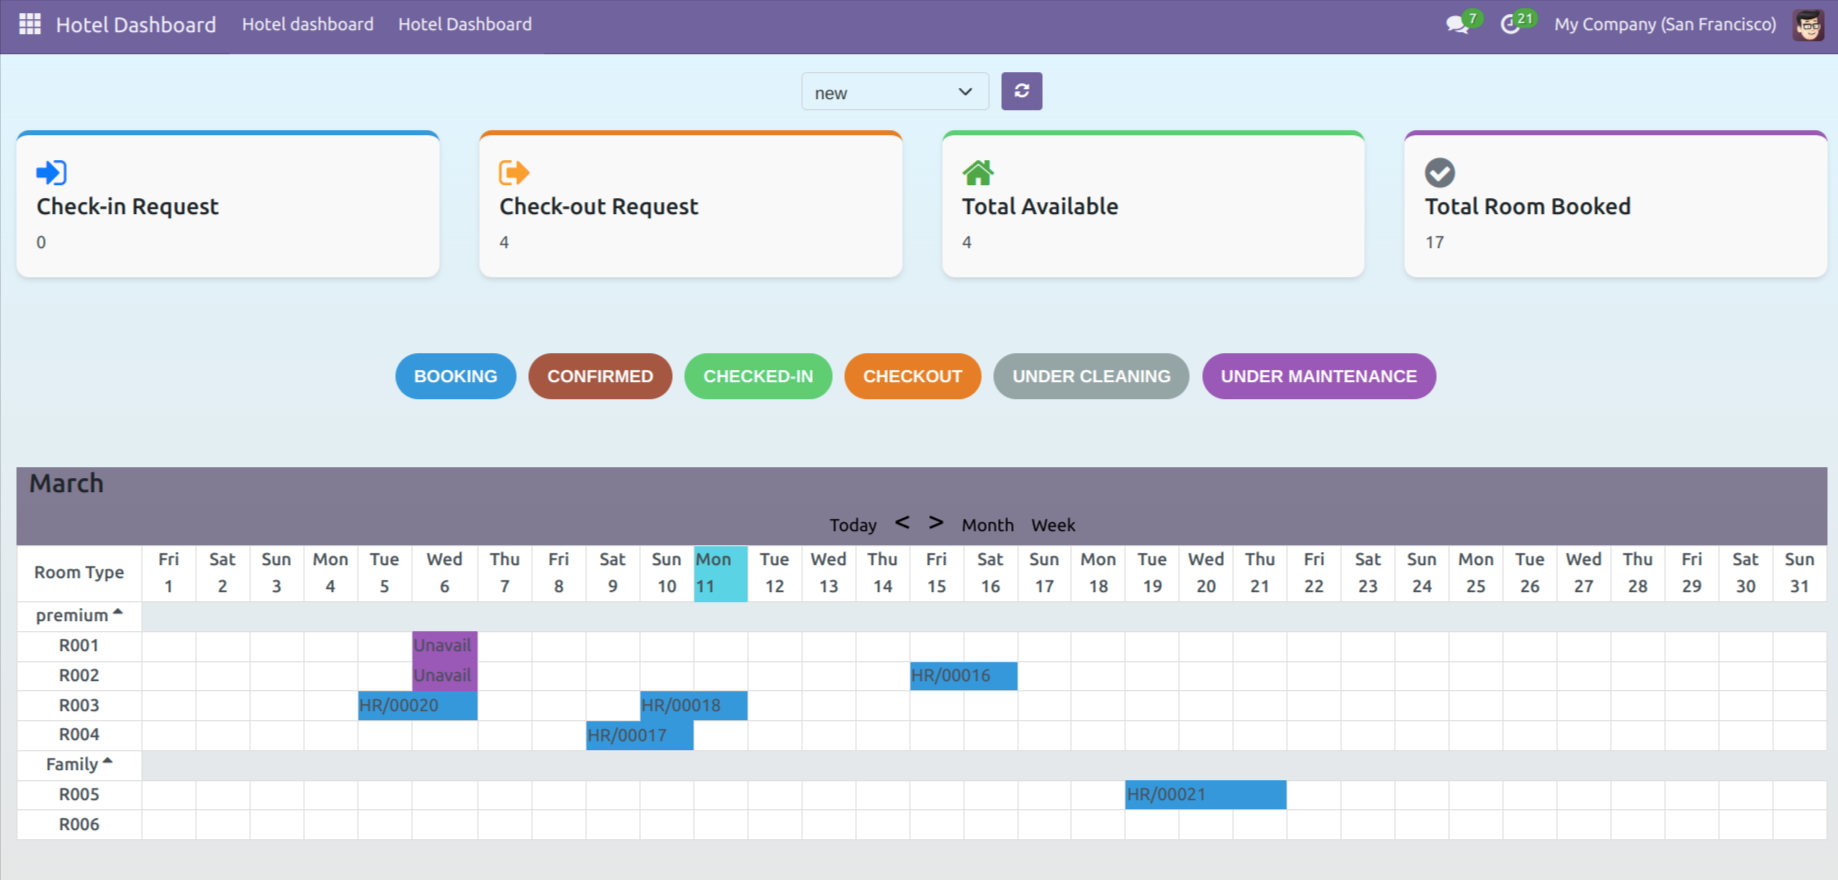The image size is (1838, 880).
Task: Switch calendar to Week view
Action: pos(1053,525)
